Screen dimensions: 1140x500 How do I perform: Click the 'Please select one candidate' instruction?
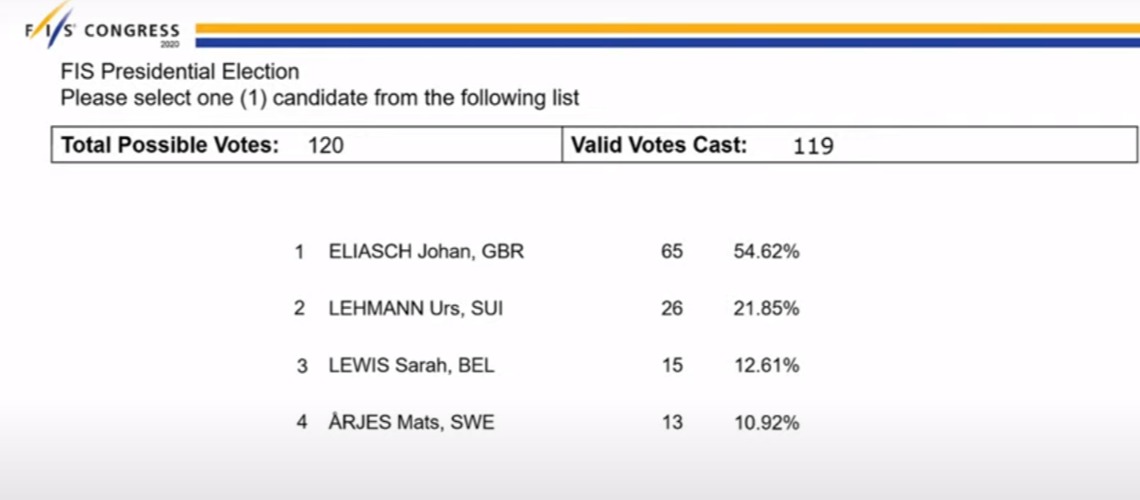click(320, 98)
